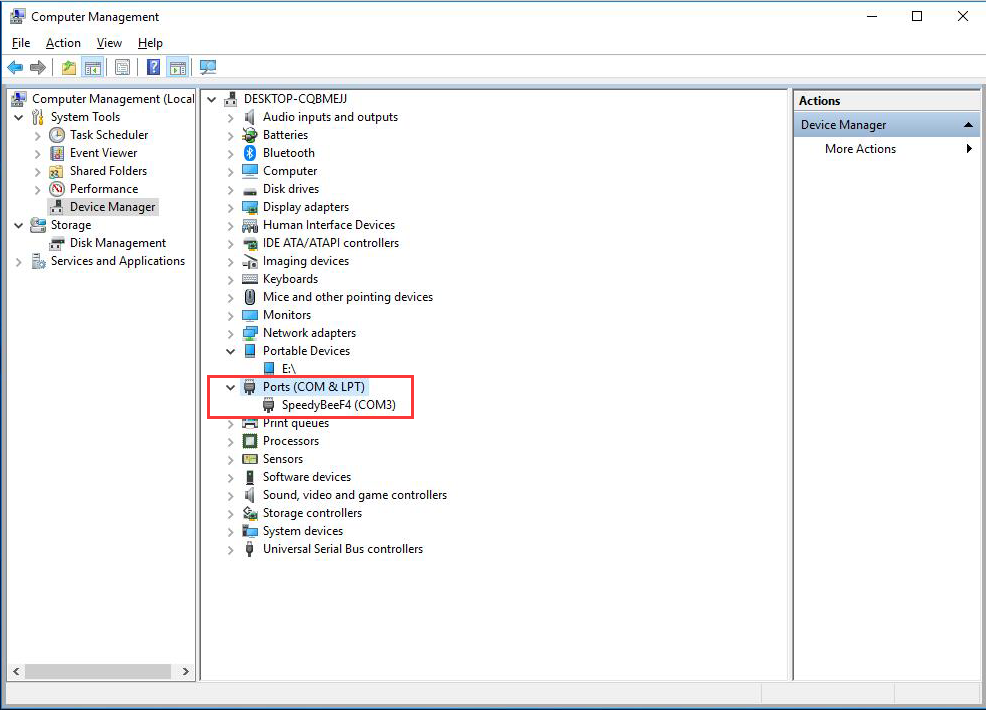Open the View menu
Screen dimensions: 986x710
(x=109, y=43)
